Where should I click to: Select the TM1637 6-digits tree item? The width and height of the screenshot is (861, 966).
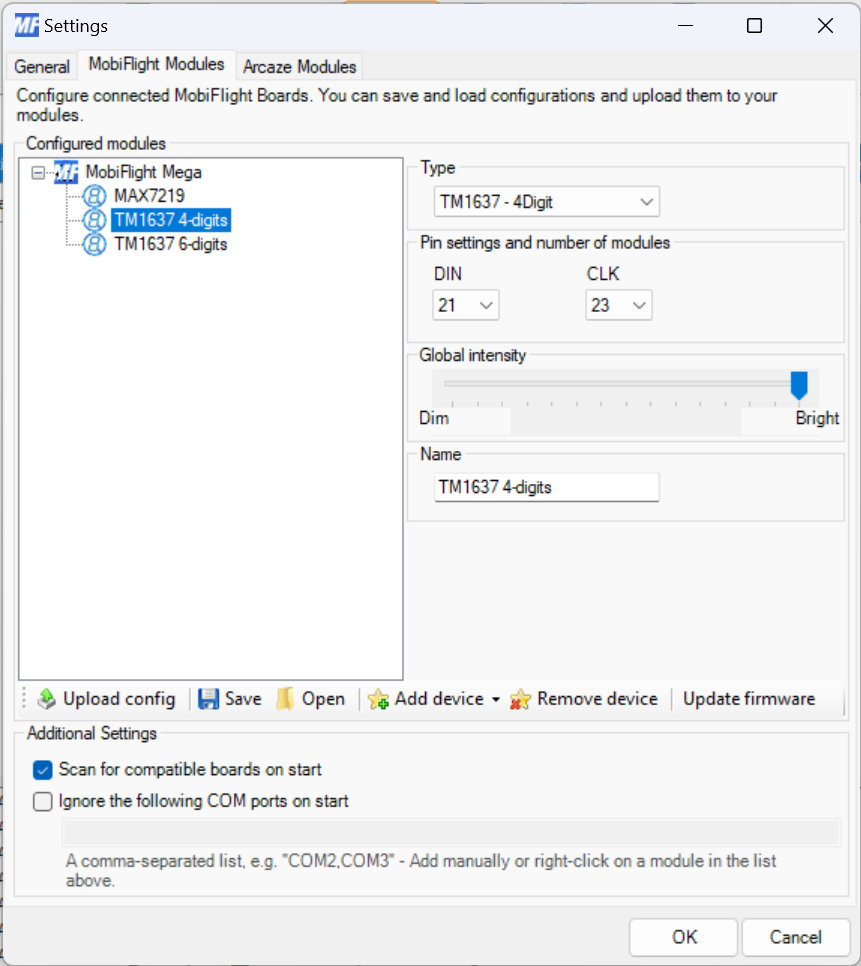pyautogui.click(x=171, y=244)
